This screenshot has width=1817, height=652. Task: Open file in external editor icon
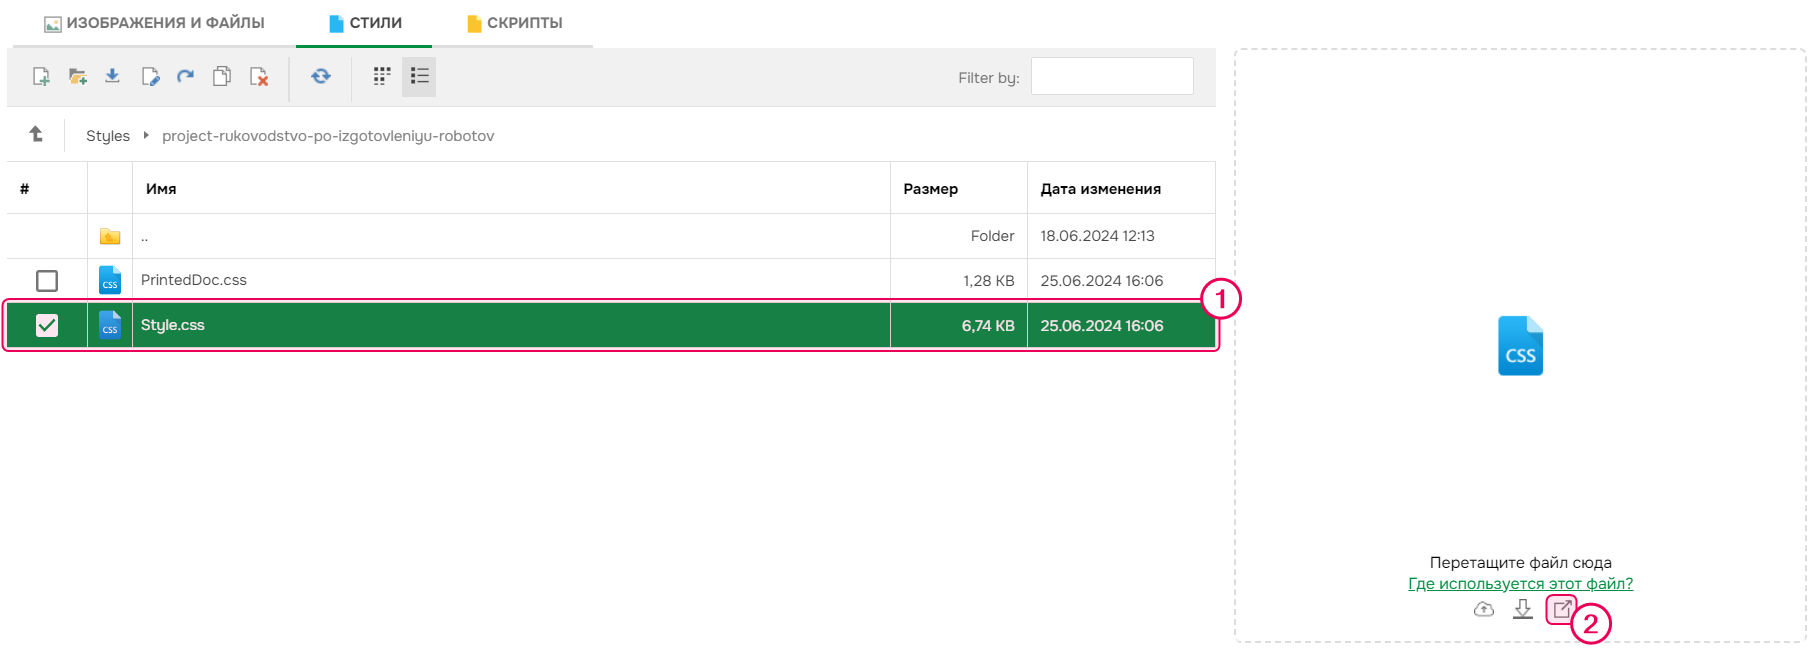1561,609
